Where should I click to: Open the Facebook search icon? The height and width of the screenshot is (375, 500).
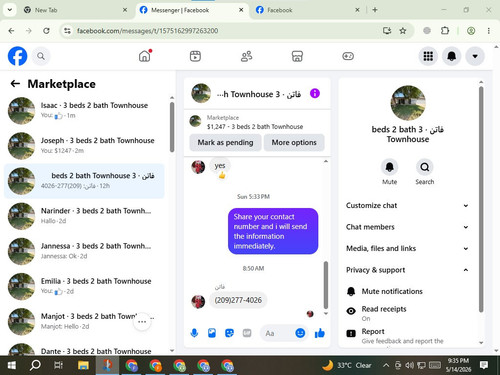[41, 56]
